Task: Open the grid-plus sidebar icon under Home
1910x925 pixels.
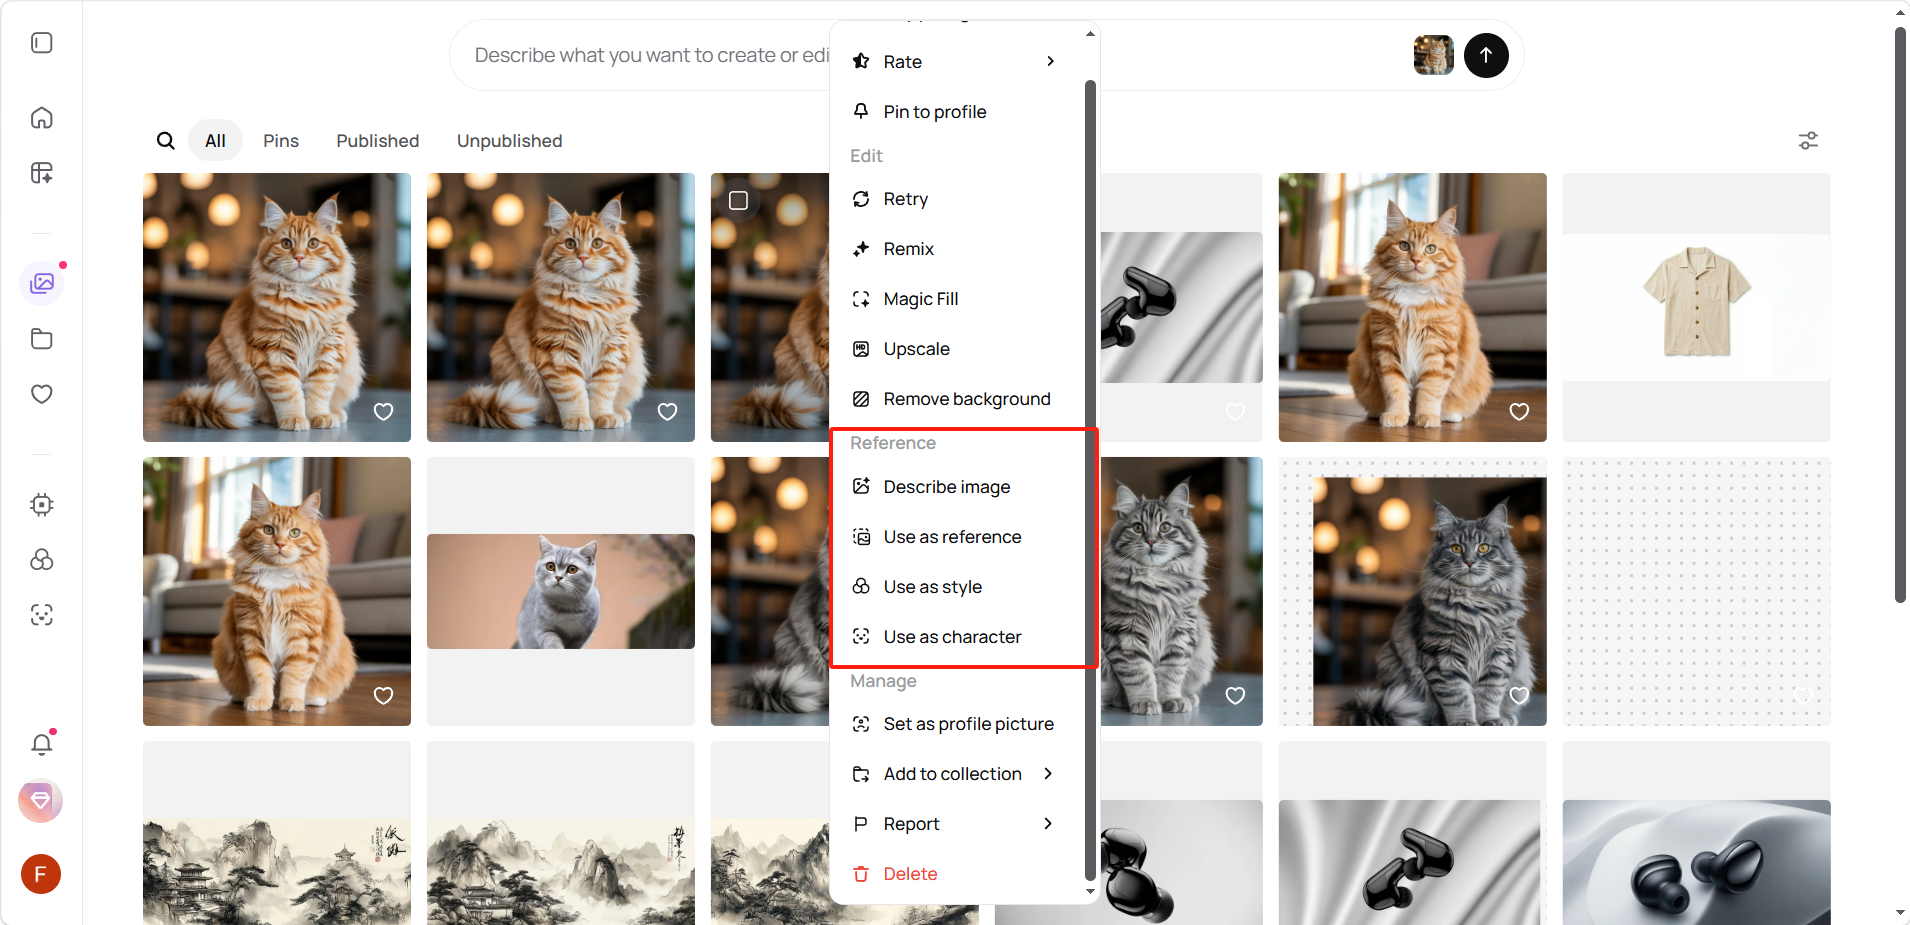Action: [42, 173]
